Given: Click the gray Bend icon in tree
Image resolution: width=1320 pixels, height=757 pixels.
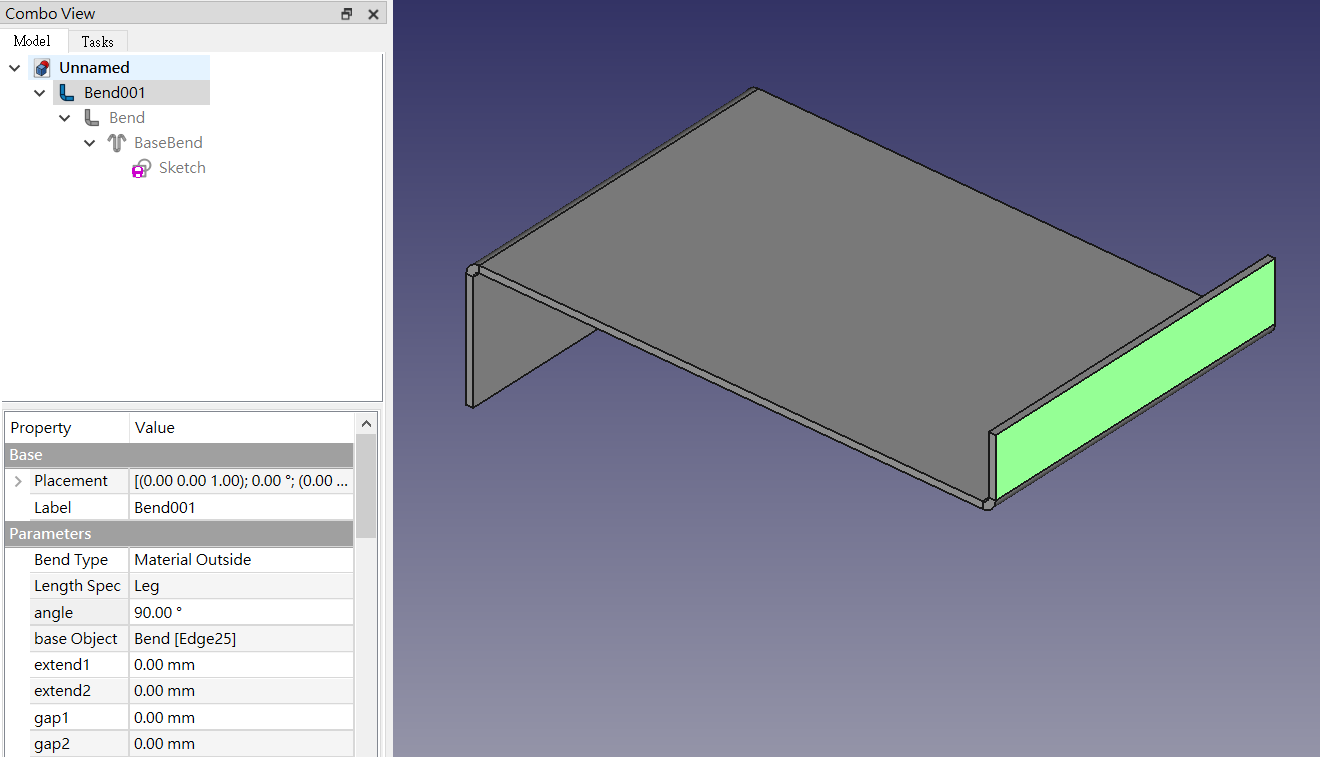Looking at the screenshot, I should [92, 118].
